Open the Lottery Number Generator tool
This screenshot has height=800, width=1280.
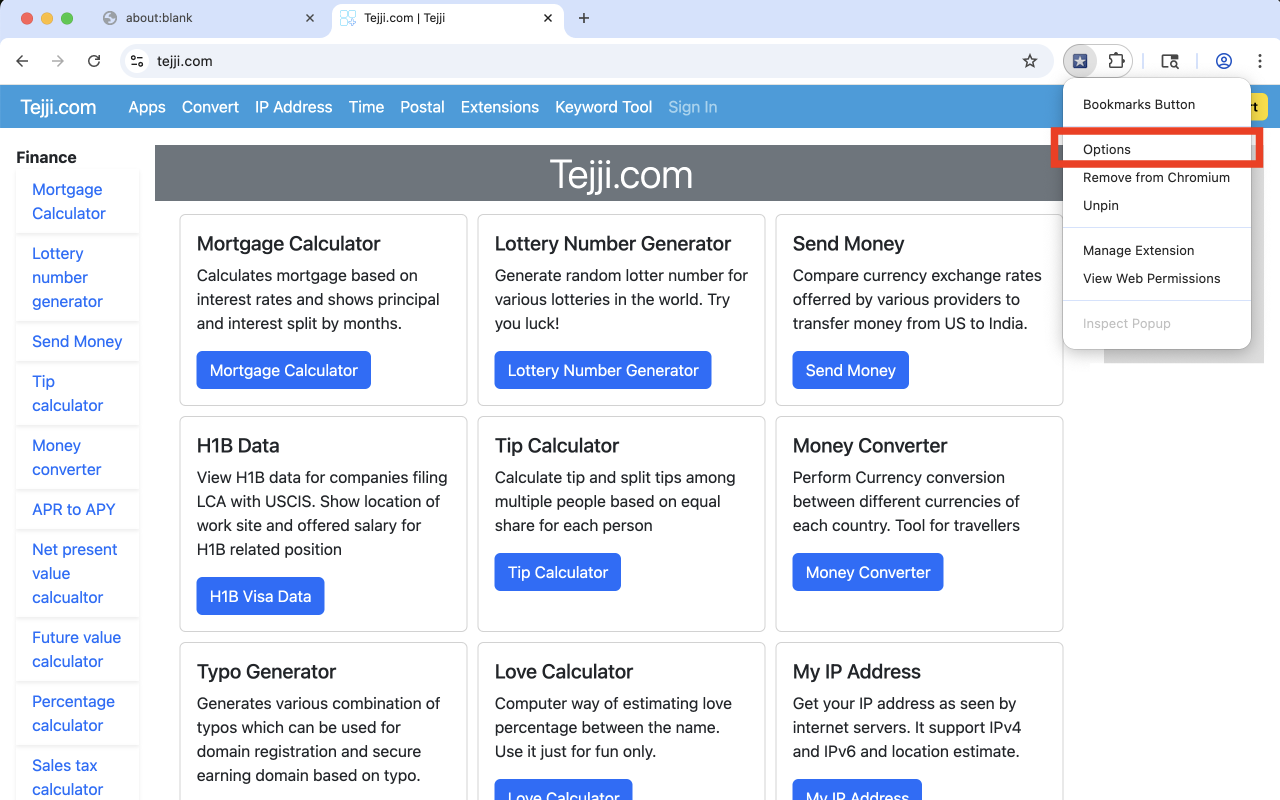602,370
